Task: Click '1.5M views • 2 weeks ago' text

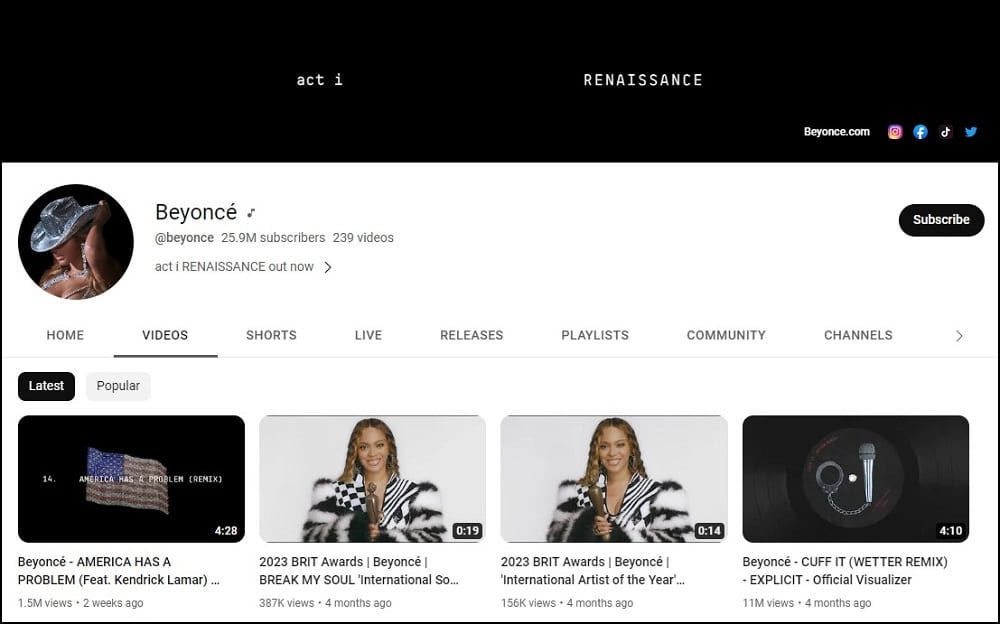Action: pos(80,603)
